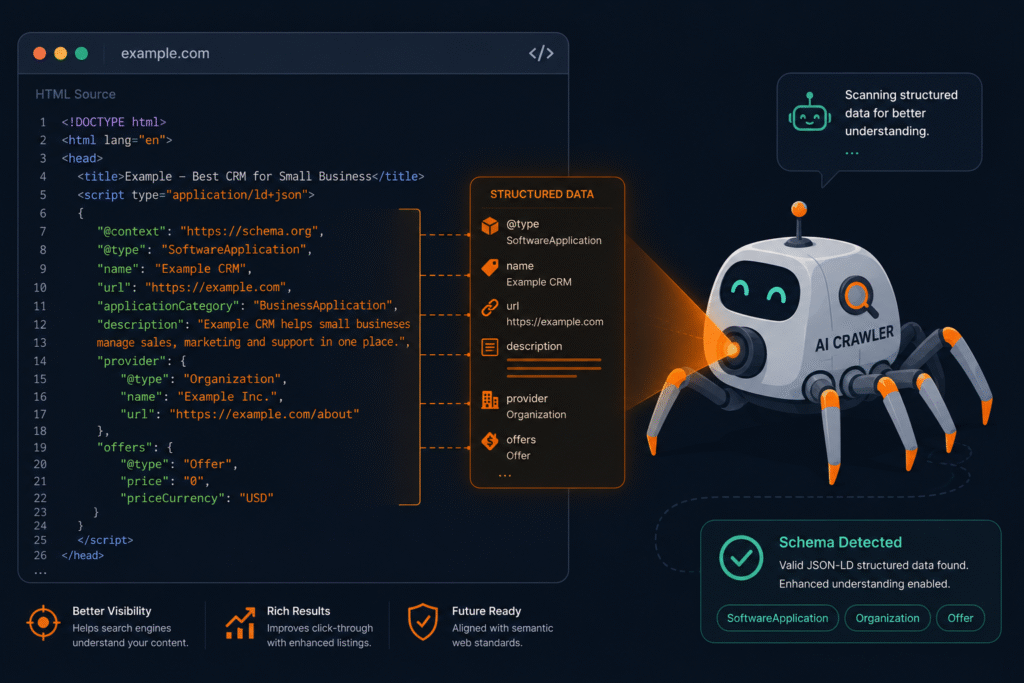The width and height of the screenshot is (1024, 683).
Task: Select the Organization tag pill
Action: click(x=888, y=618)
